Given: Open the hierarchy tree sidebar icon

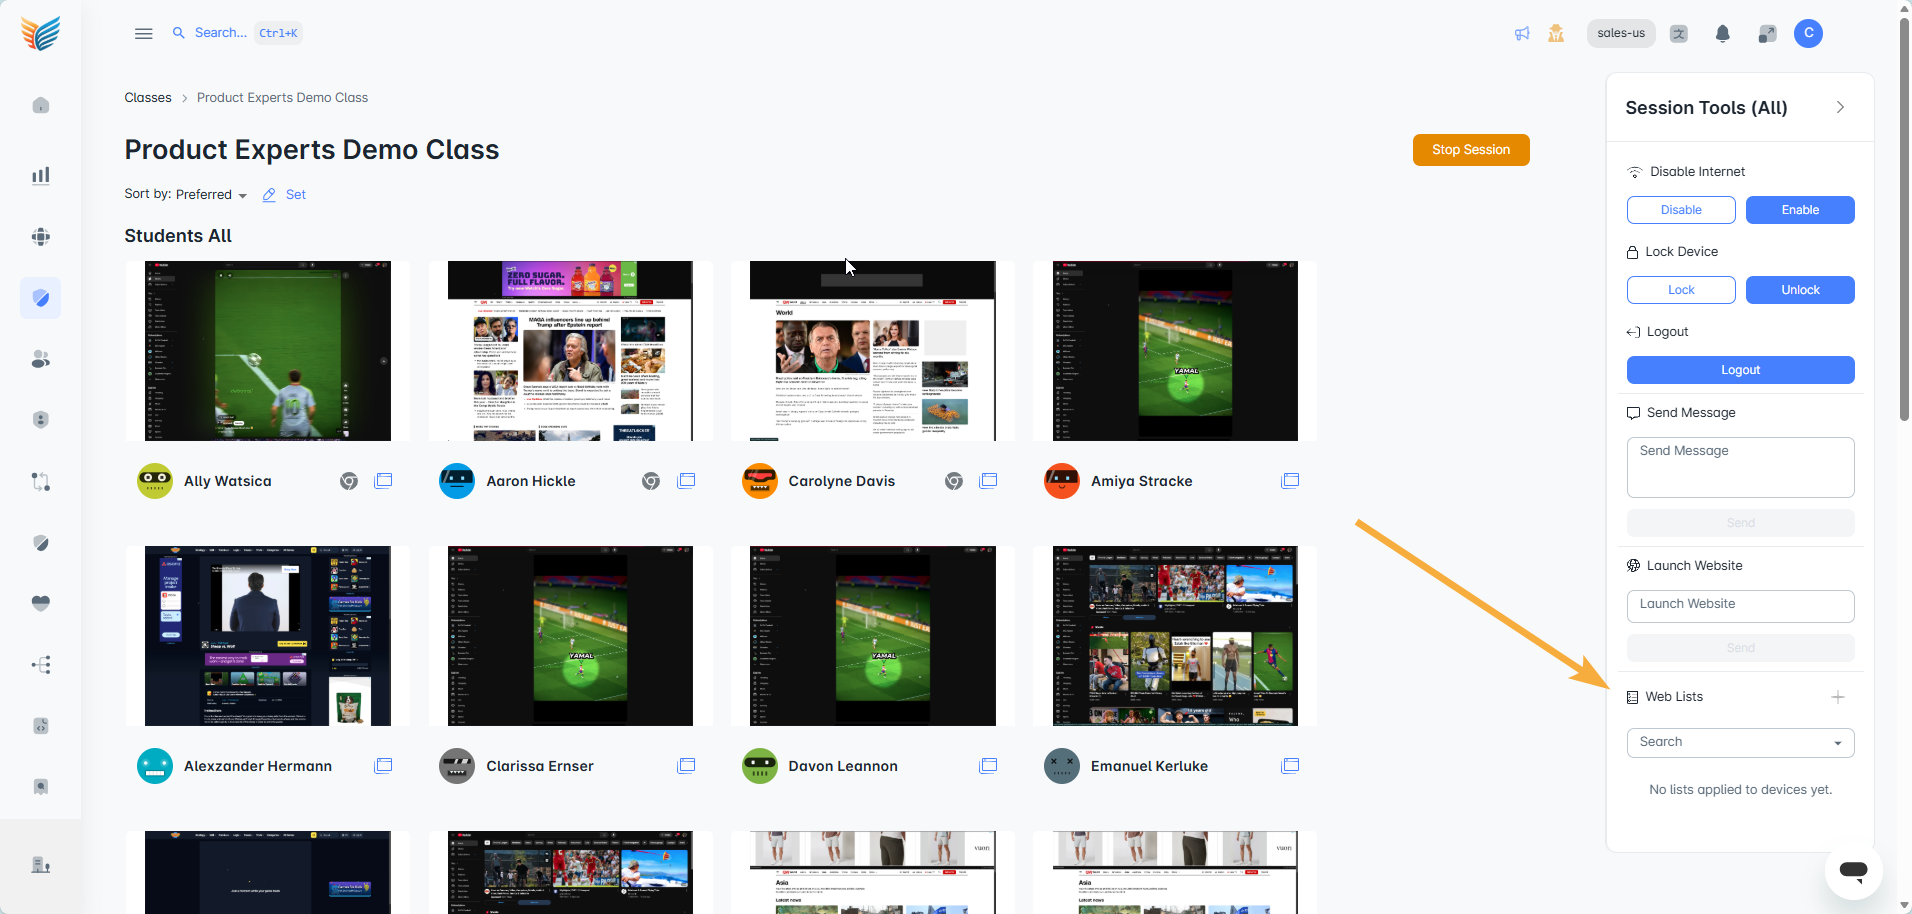Looking at the screenshot, I should (x=41, y=665).
